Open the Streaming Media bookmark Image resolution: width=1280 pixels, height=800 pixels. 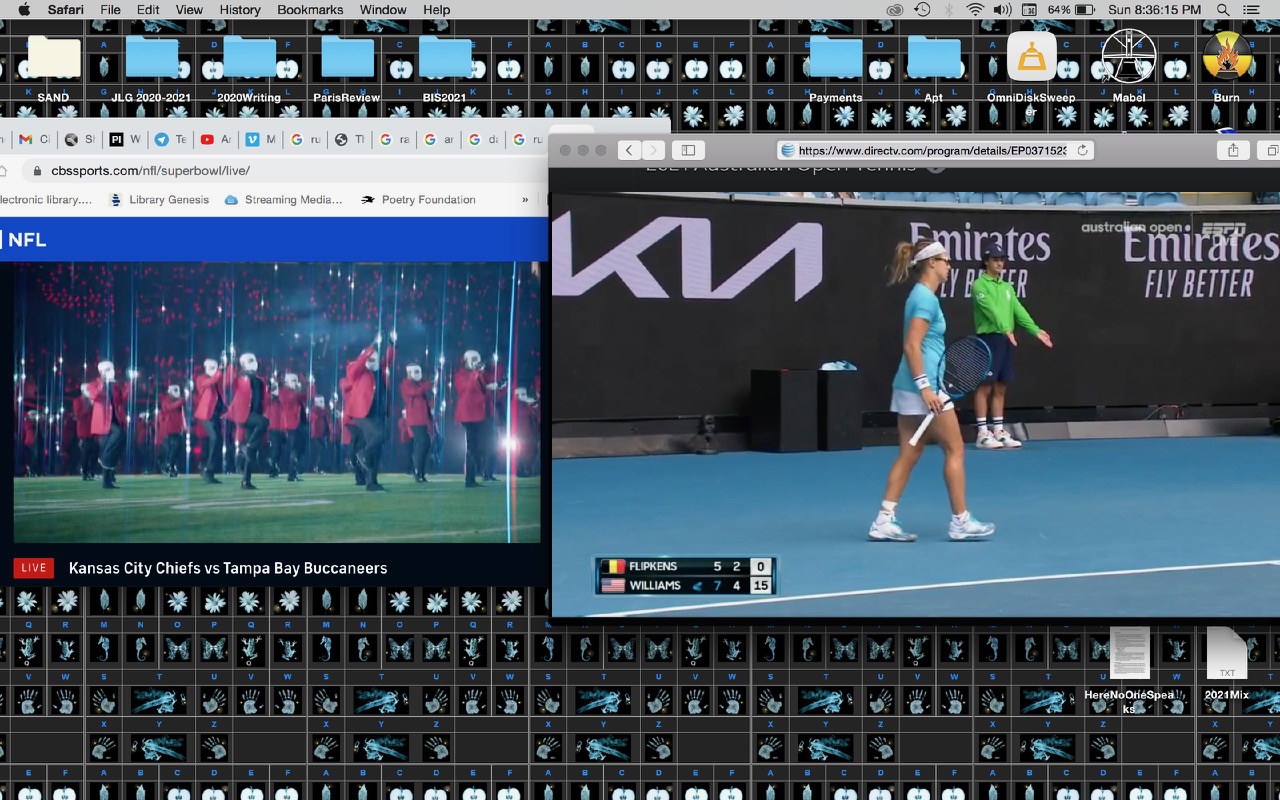[x=284, y=200]
